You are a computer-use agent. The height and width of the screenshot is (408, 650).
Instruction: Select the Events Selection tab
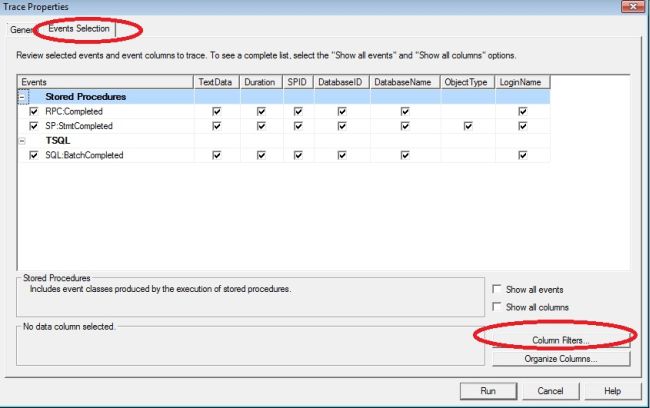[79, 29]
